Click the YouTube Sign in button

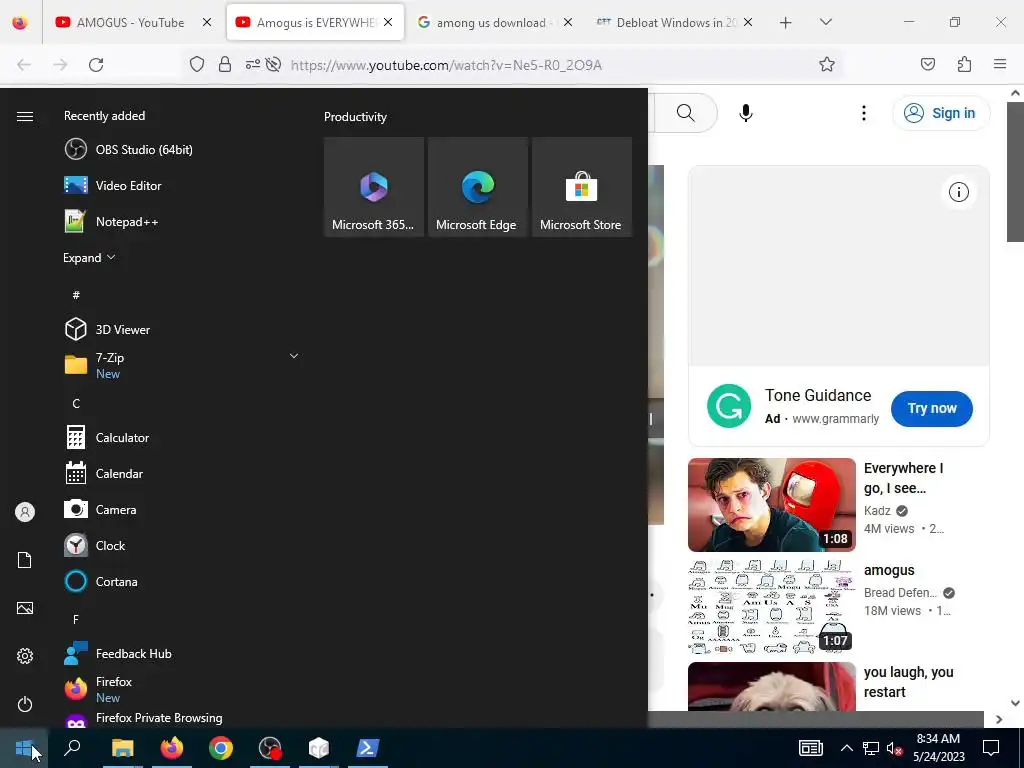pos(941,113)
